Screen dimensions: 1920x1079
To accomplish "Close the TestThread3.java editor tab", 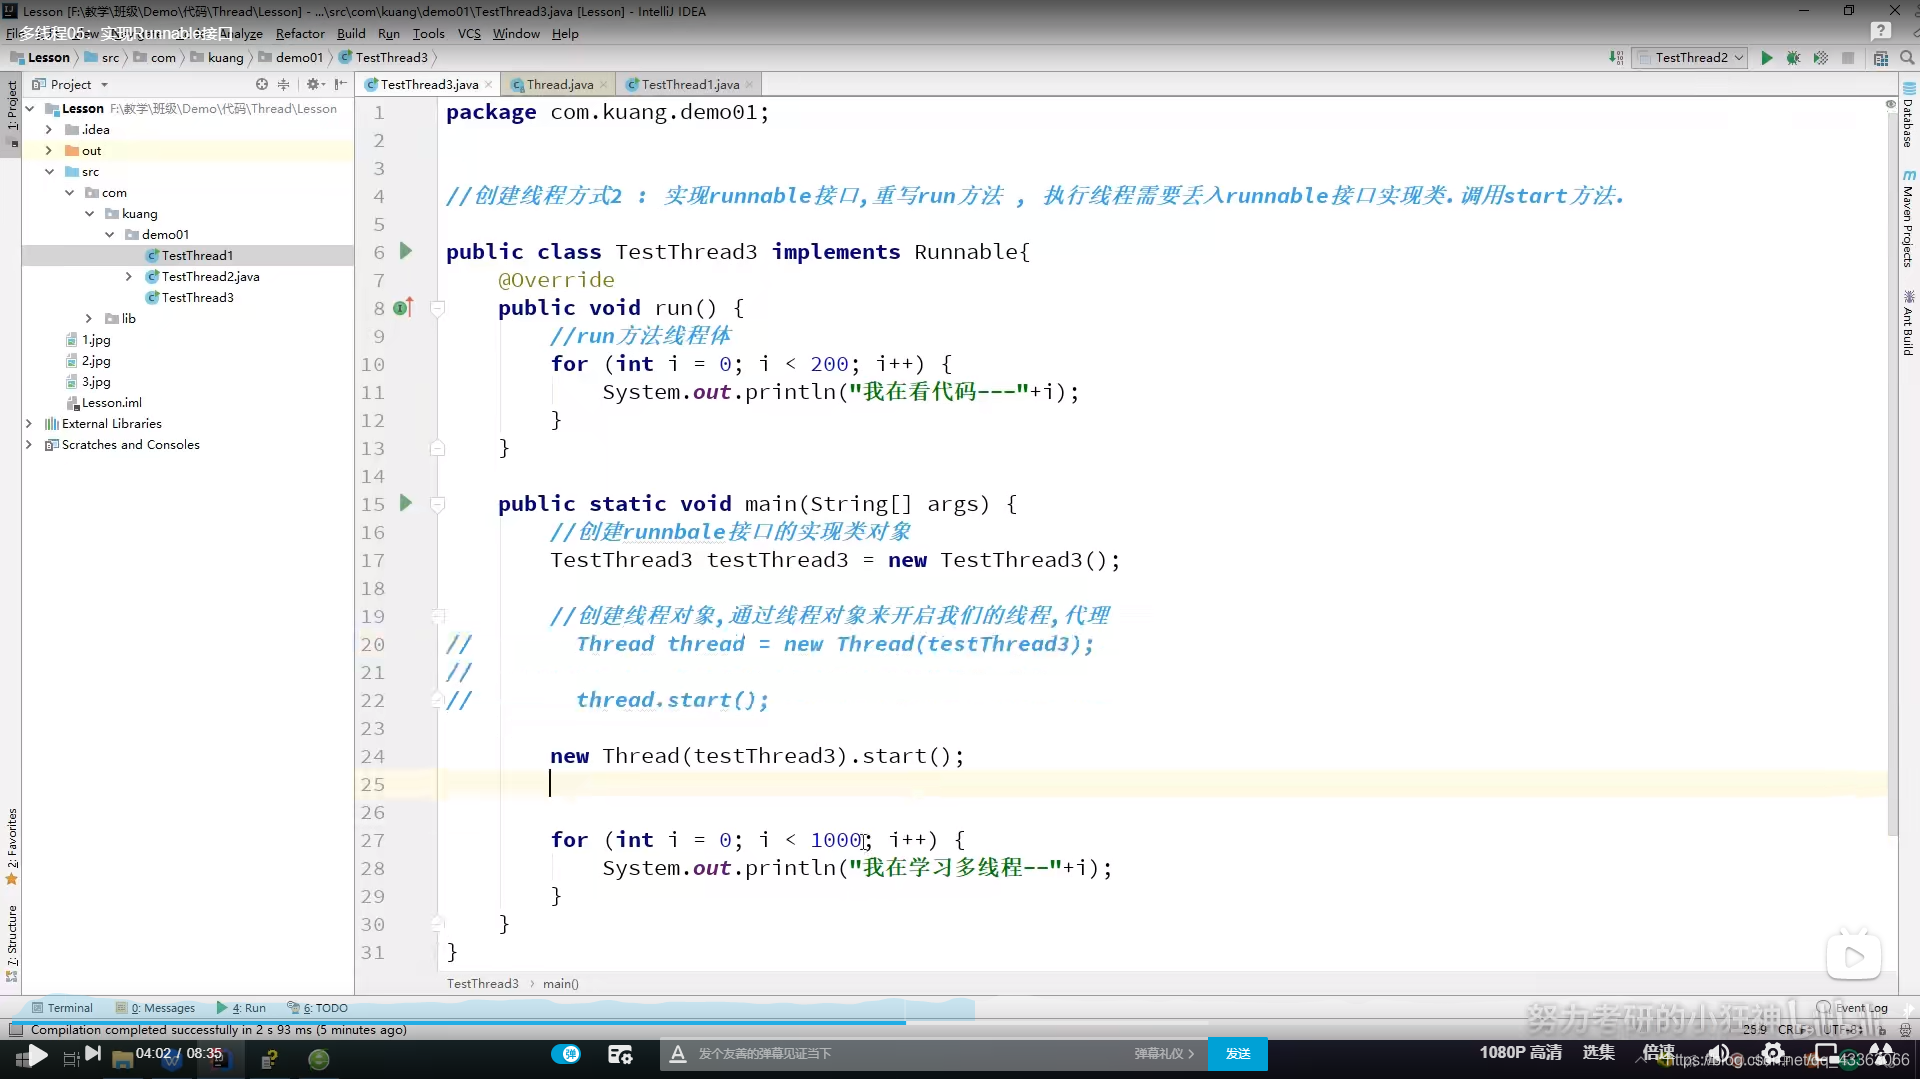I will (x=488, y=85).
